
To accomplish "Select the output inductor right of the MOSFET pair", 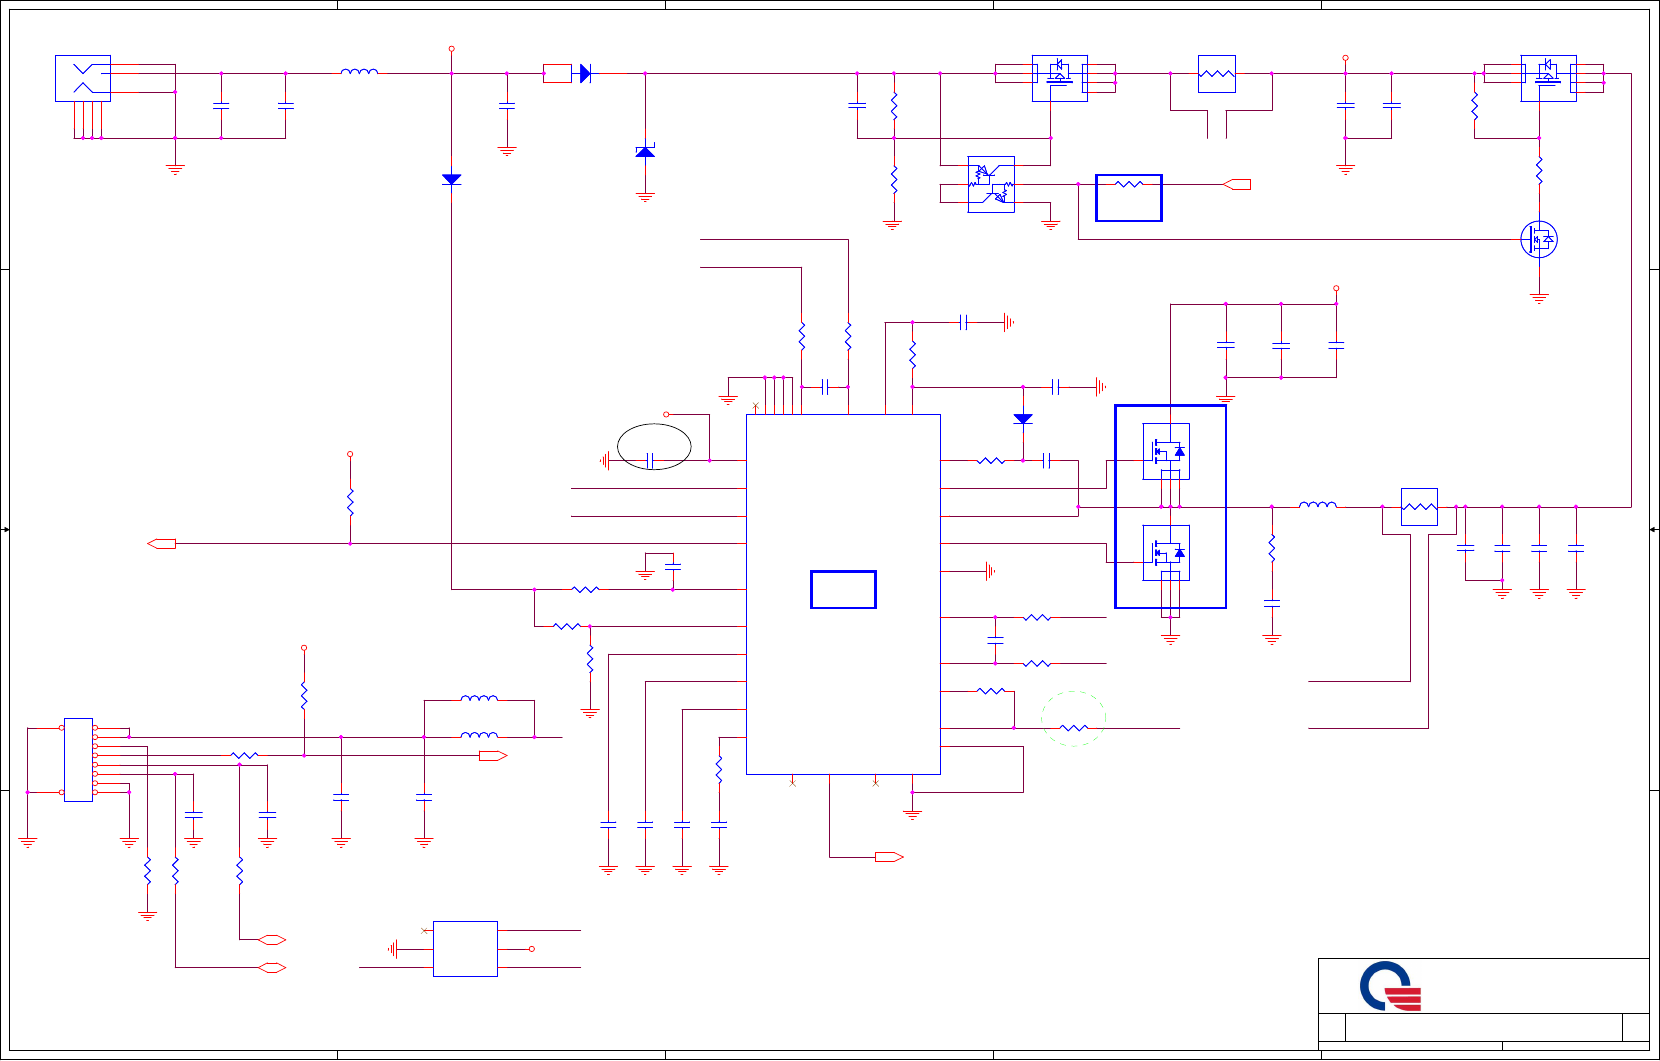I will tap(1317, 505).
